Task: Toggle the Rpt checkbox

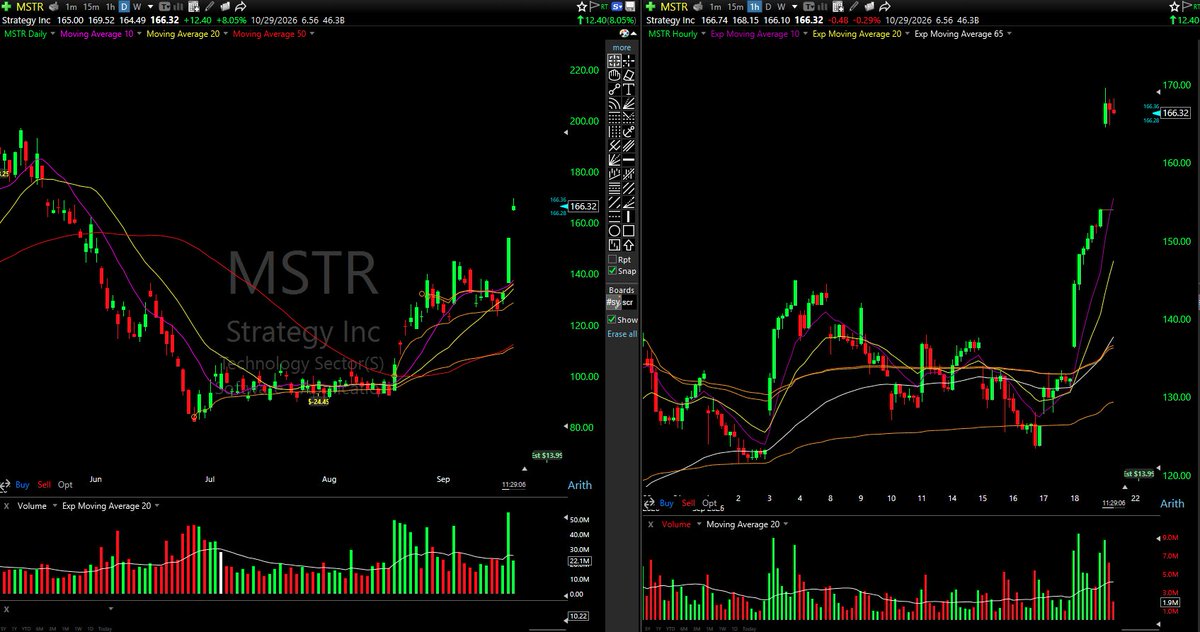Action: pyautogui.click(x=613, y=258)
